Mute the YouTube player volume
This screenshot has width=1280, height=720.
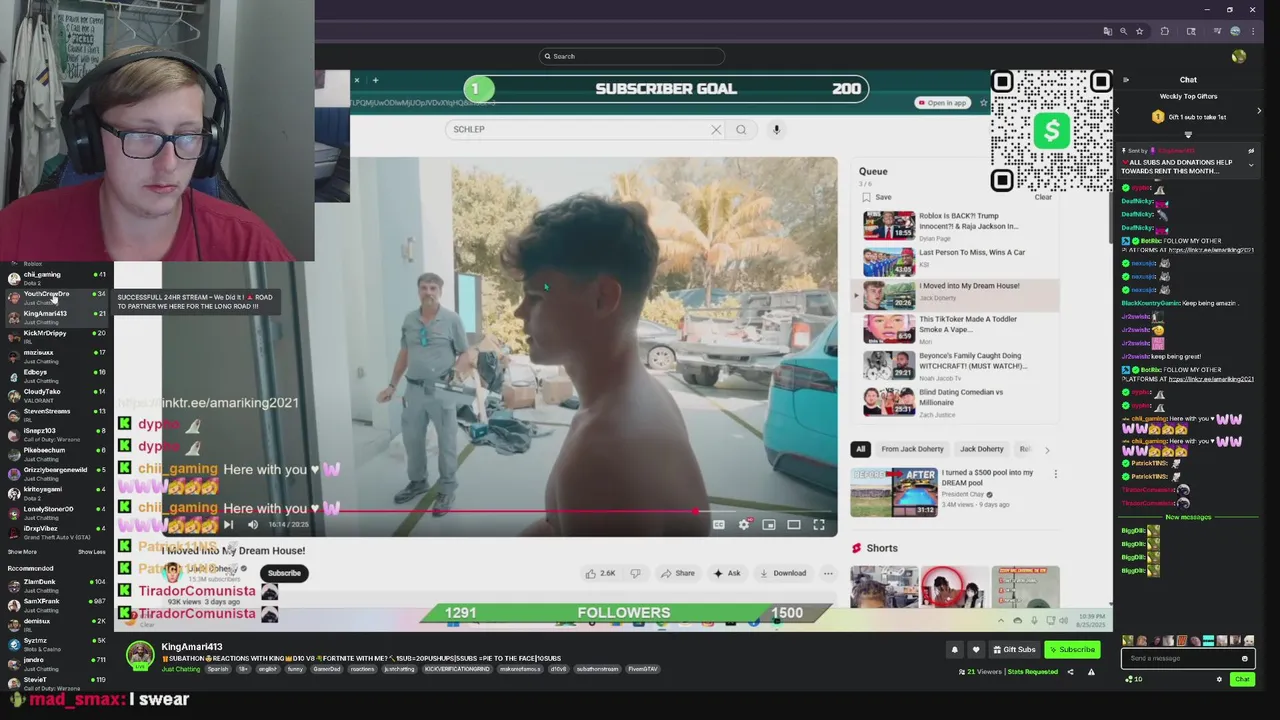(x=253, y=524)
